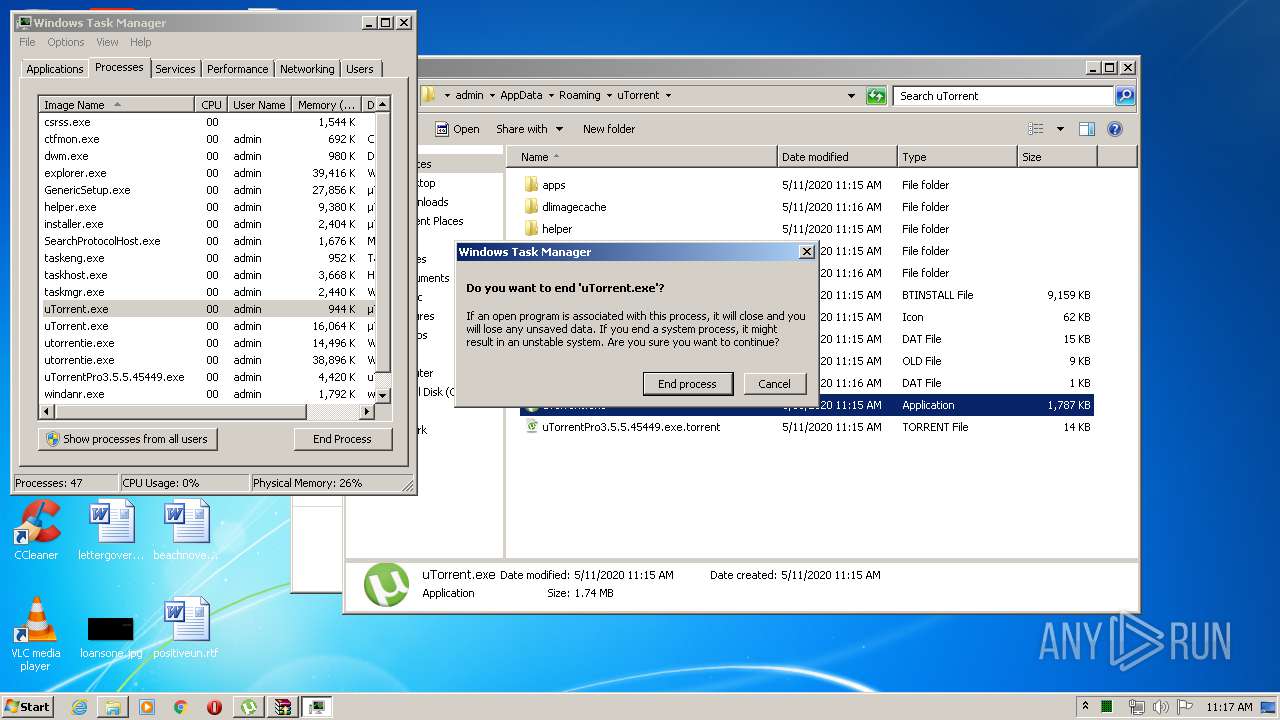This screenshot has height=720, width=1280.
Task: Switch to the Services tab
Action: [175, 69]
